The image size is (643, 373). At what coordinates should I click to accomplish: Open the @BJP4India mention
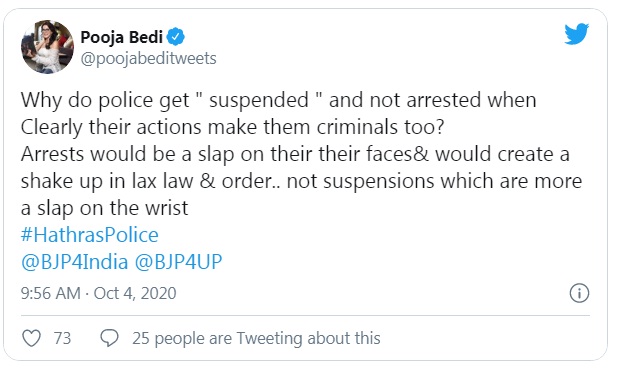74,262
